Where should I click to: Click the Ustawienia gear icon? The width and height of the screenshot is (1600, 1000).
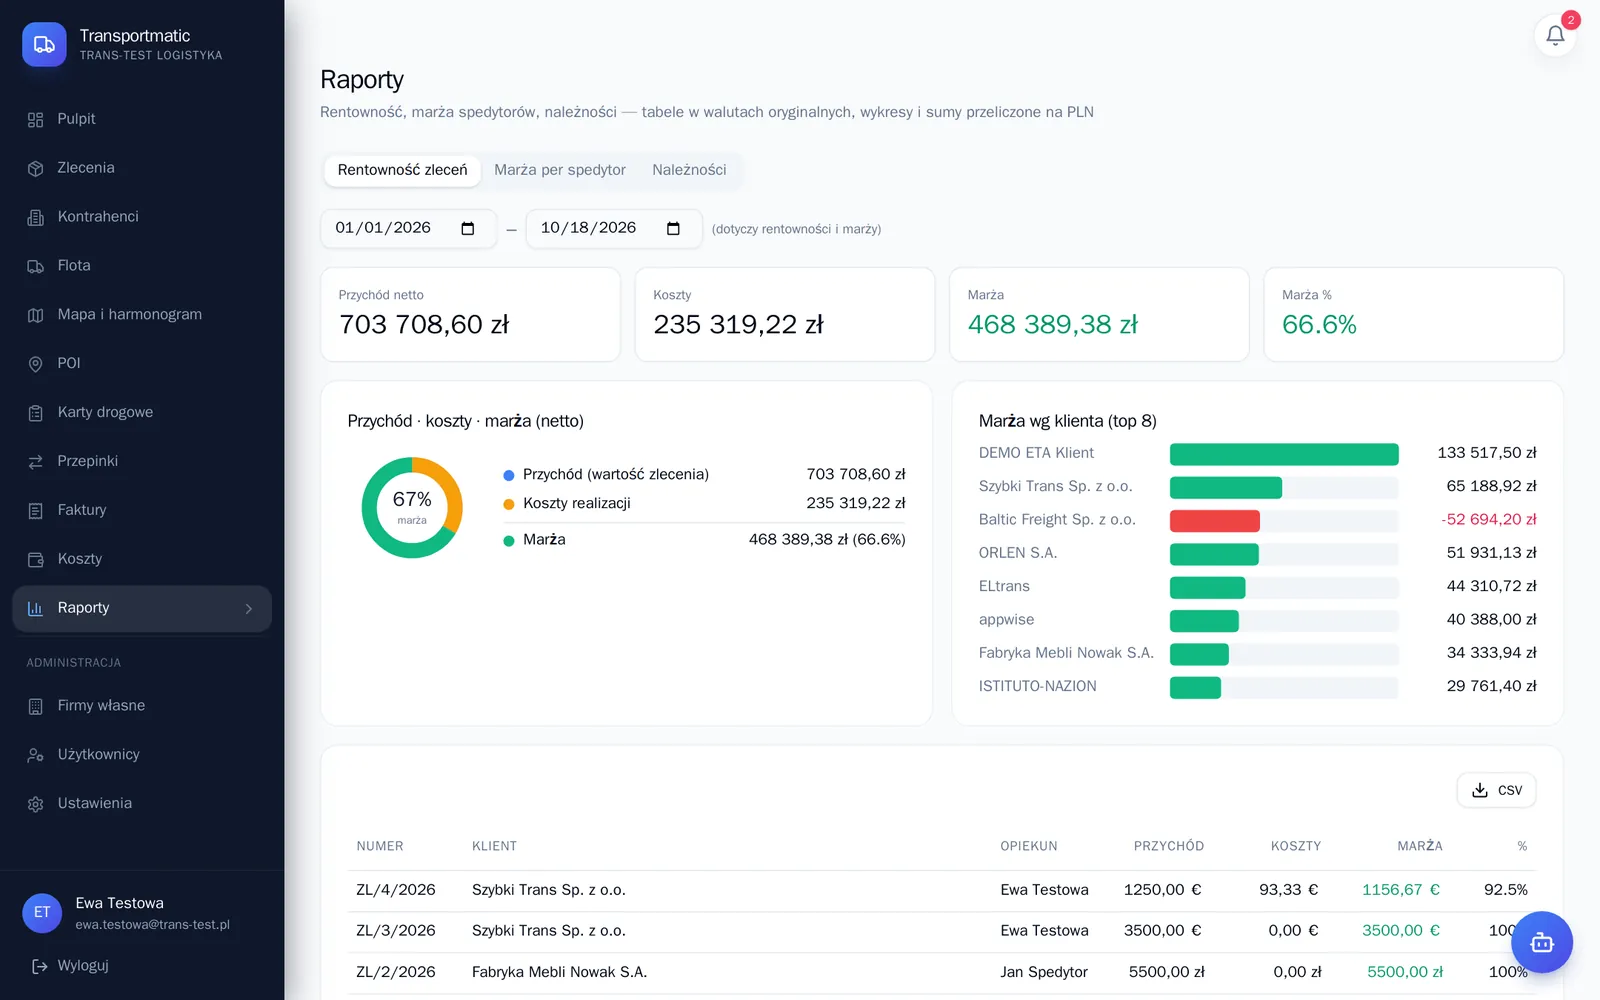click(36, 804)
